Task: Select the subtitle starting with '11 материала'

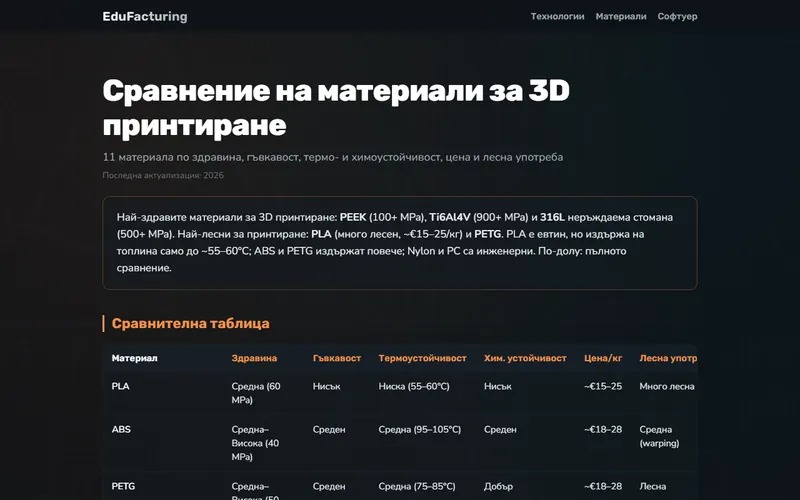Action: click(x=333, y=157)
